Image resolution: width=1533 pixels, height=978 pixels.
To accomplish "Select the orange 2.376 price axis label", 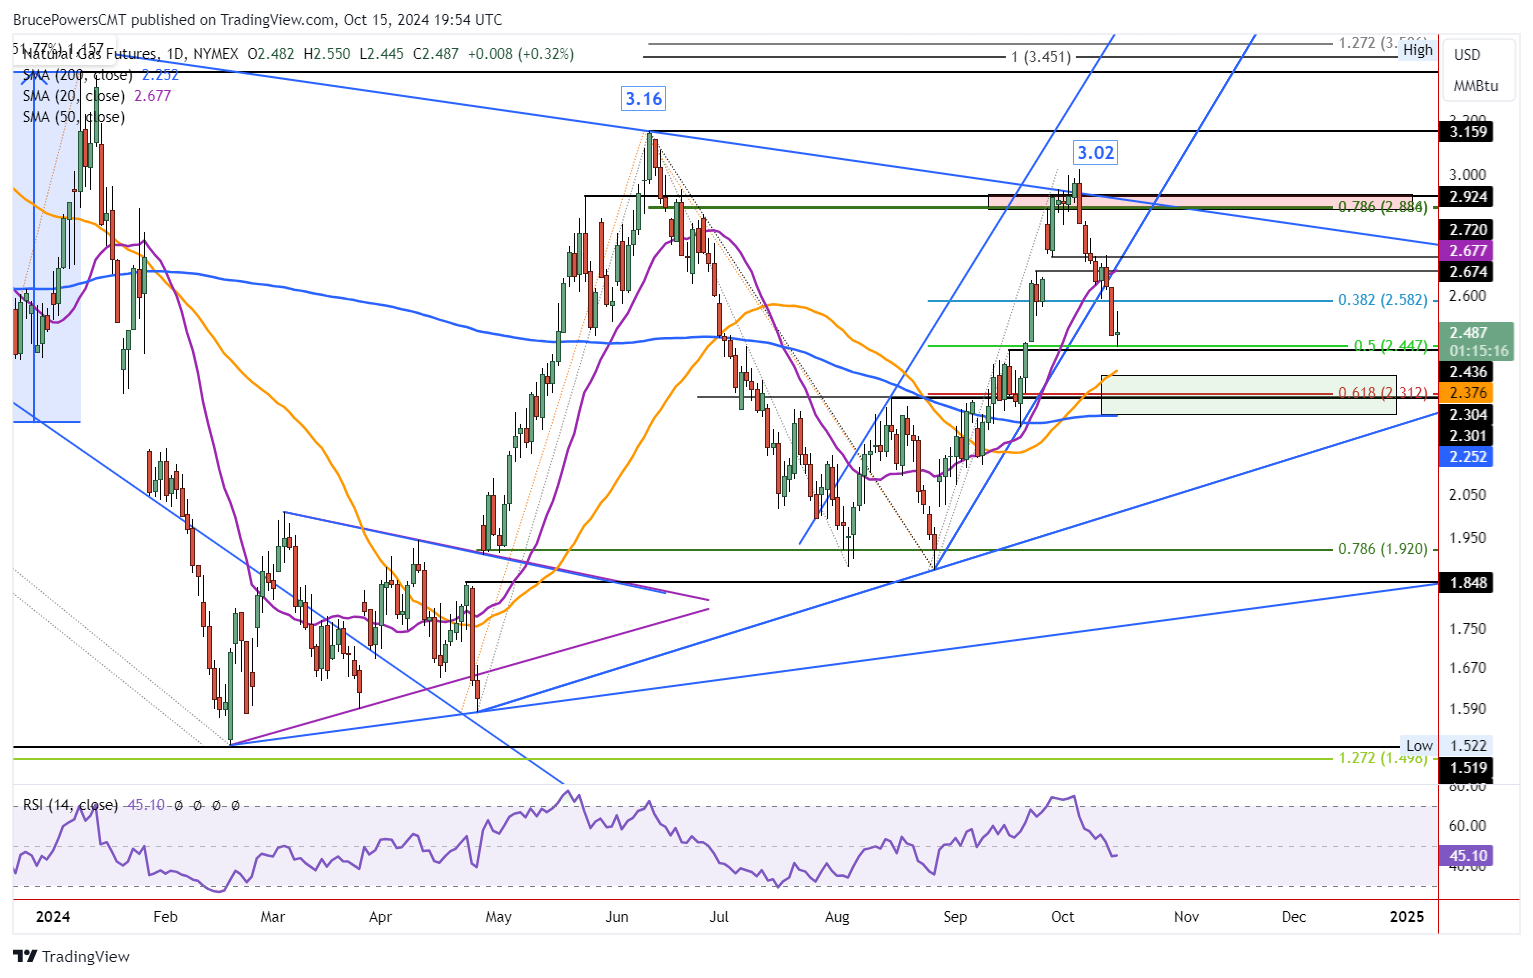I will 1467,393.
